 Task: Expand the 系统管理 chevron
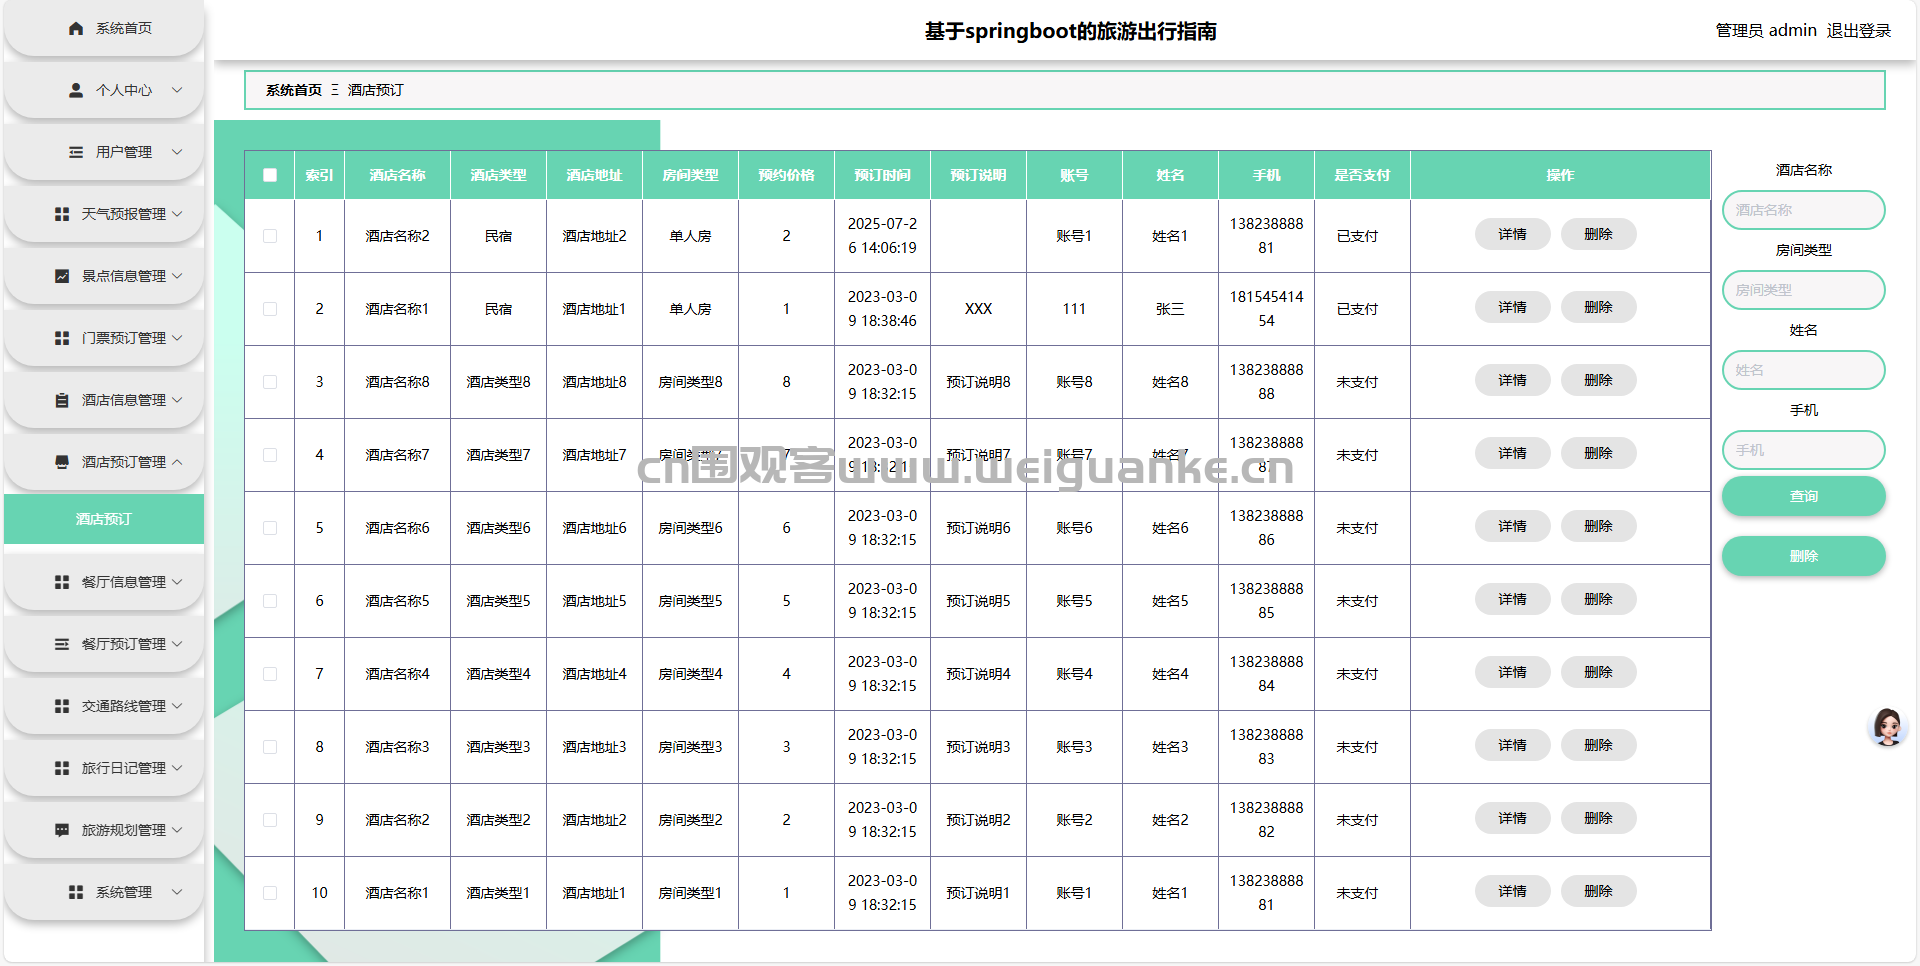coord(177,892)
